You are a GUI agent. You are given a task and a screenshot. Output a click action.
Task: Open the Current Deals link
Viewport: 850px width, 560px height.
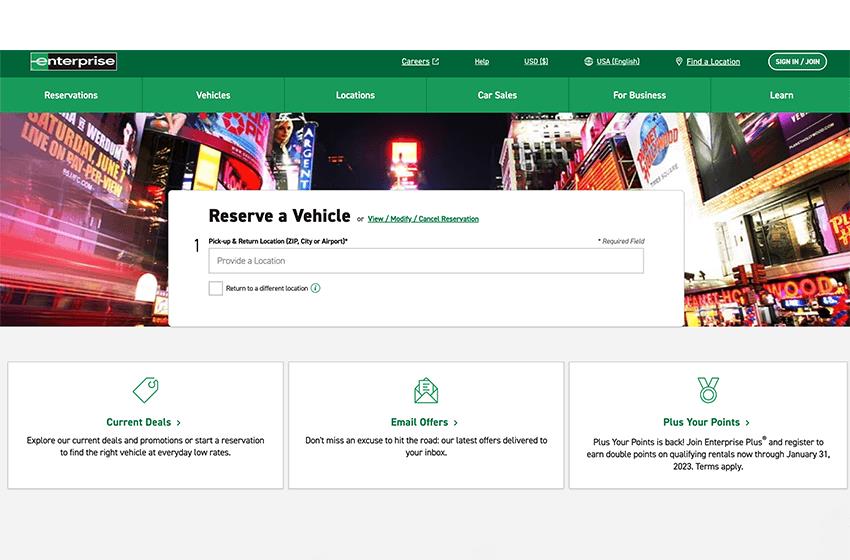(x=143, y=423)
